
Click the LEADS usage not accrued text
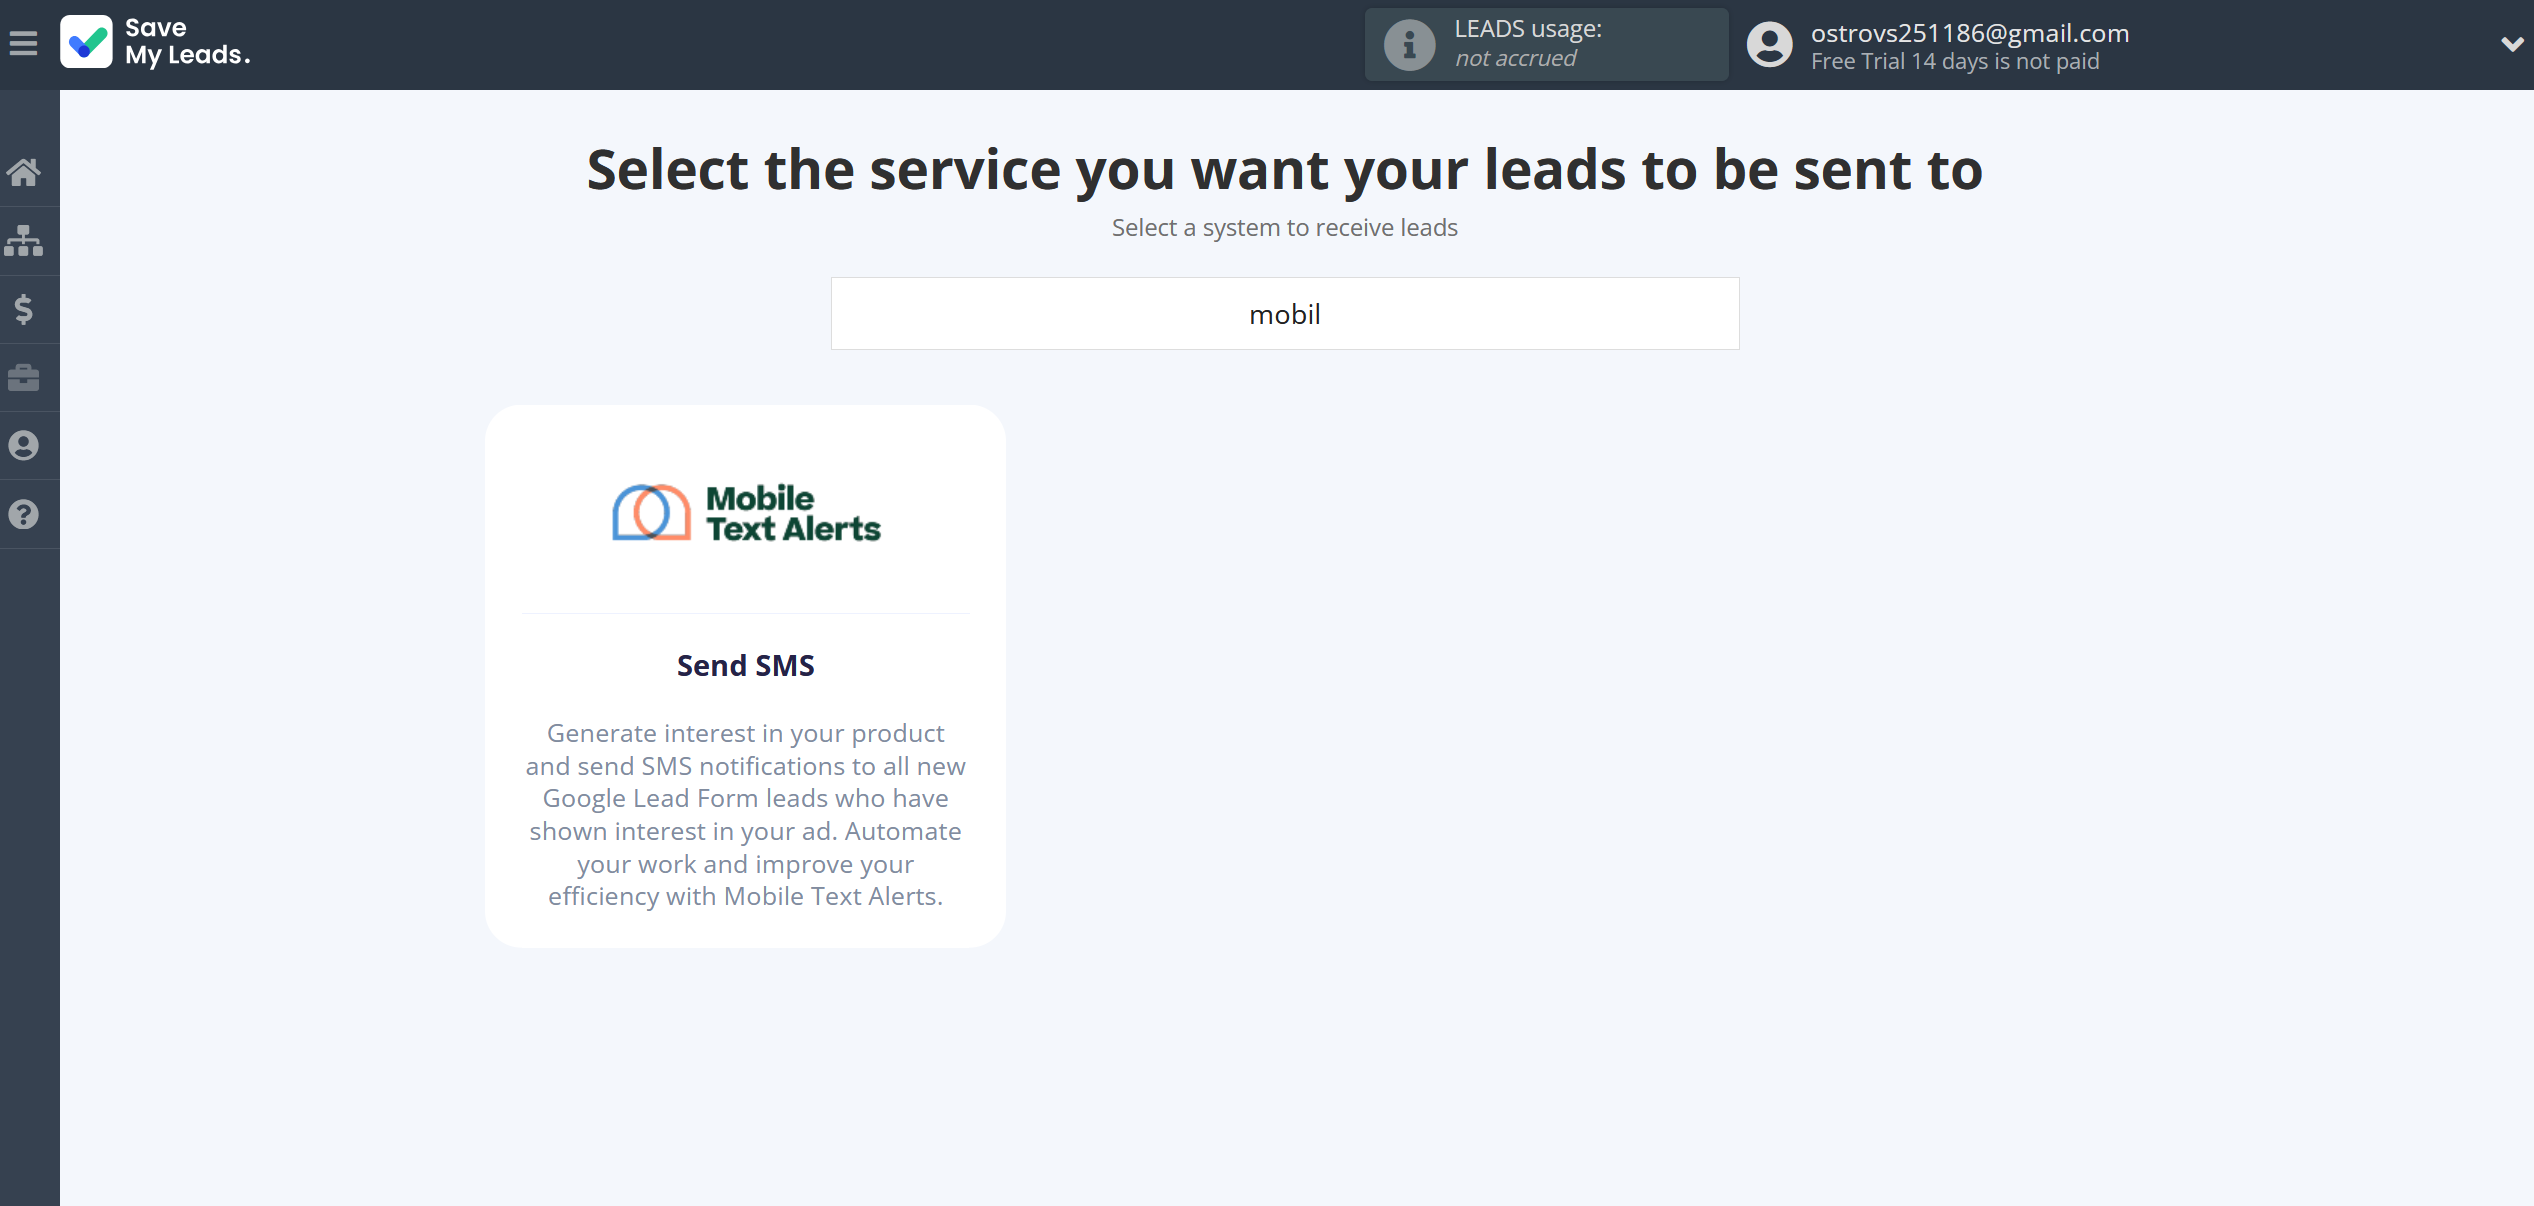(1528, 44)
